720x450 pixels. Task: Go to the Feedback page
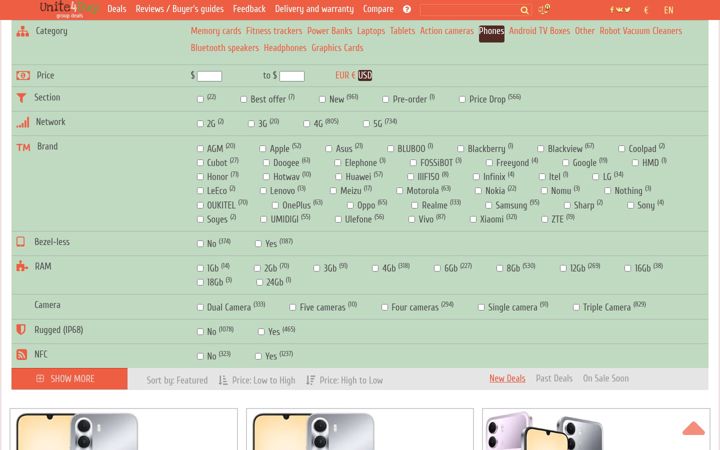tap(249, 9)
